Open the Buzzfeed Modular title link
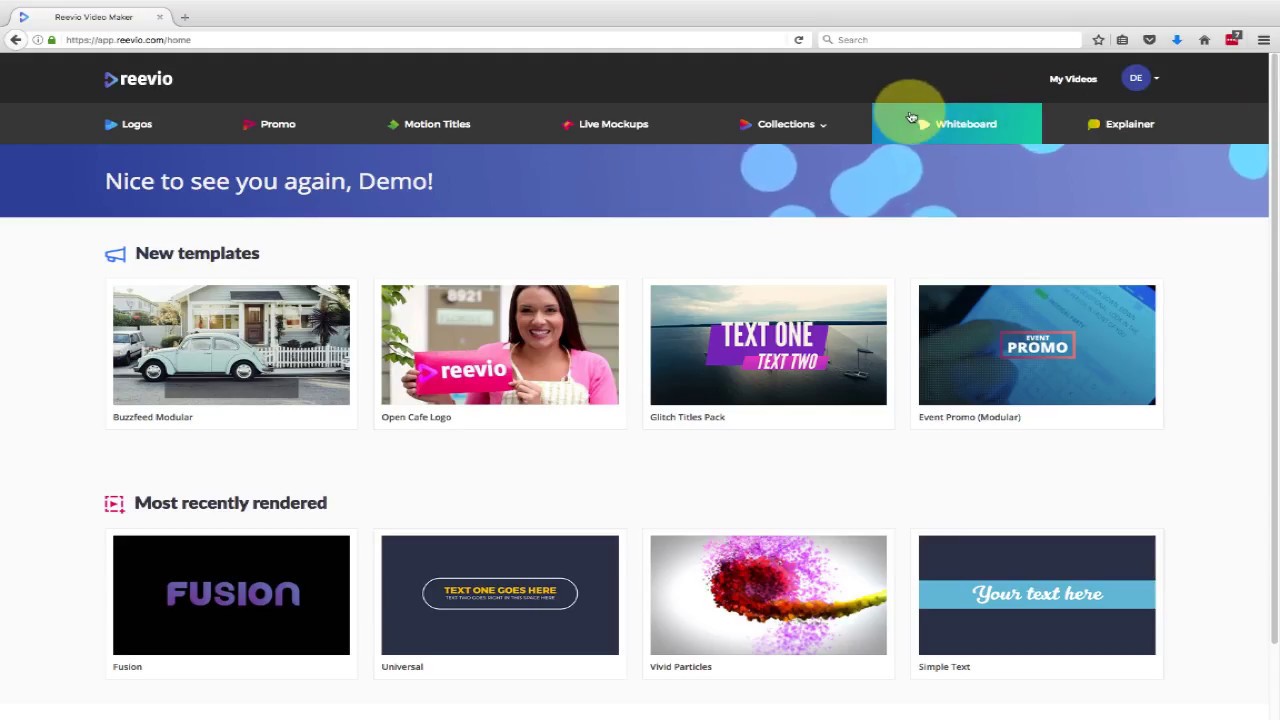Screen dimensions: 1280x720 point(153,417)
